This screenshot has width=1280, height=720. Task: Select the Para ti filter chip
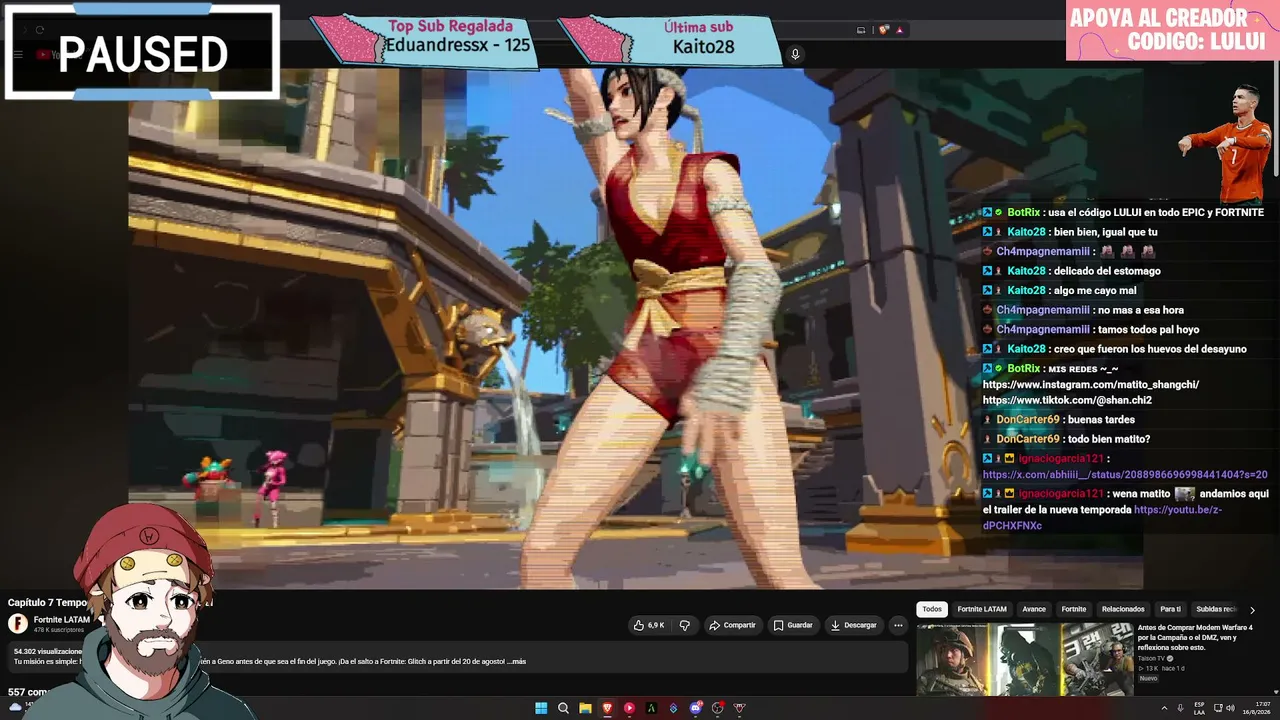click(x=1170, y=609)
